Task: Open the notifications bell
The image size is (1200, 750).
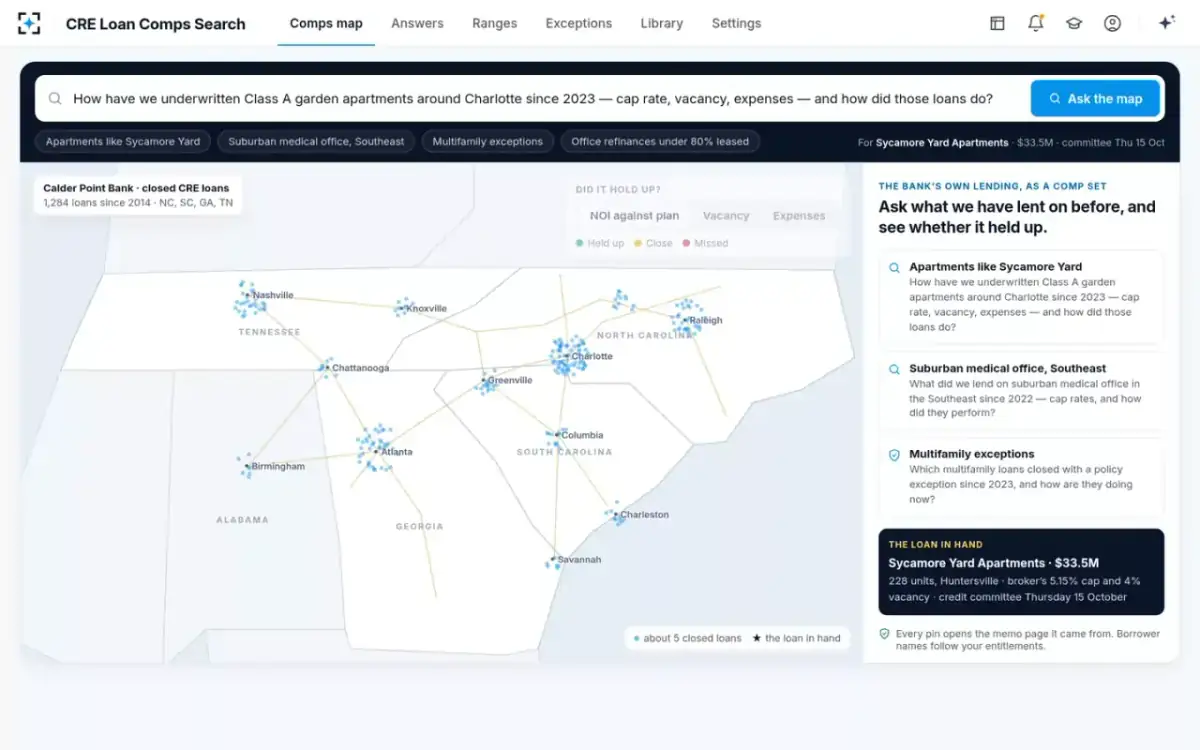Action: [x=1036, y=23]
